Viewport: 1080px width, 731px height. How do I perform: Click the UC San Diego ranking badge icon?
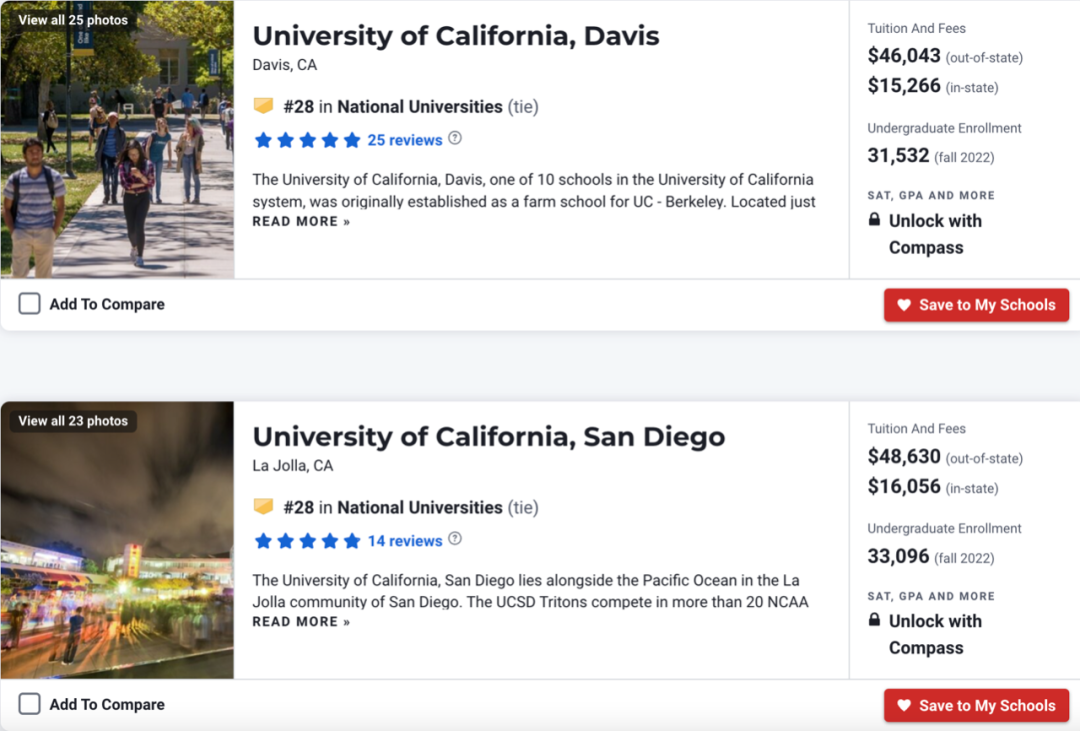(x=263, y=507)
